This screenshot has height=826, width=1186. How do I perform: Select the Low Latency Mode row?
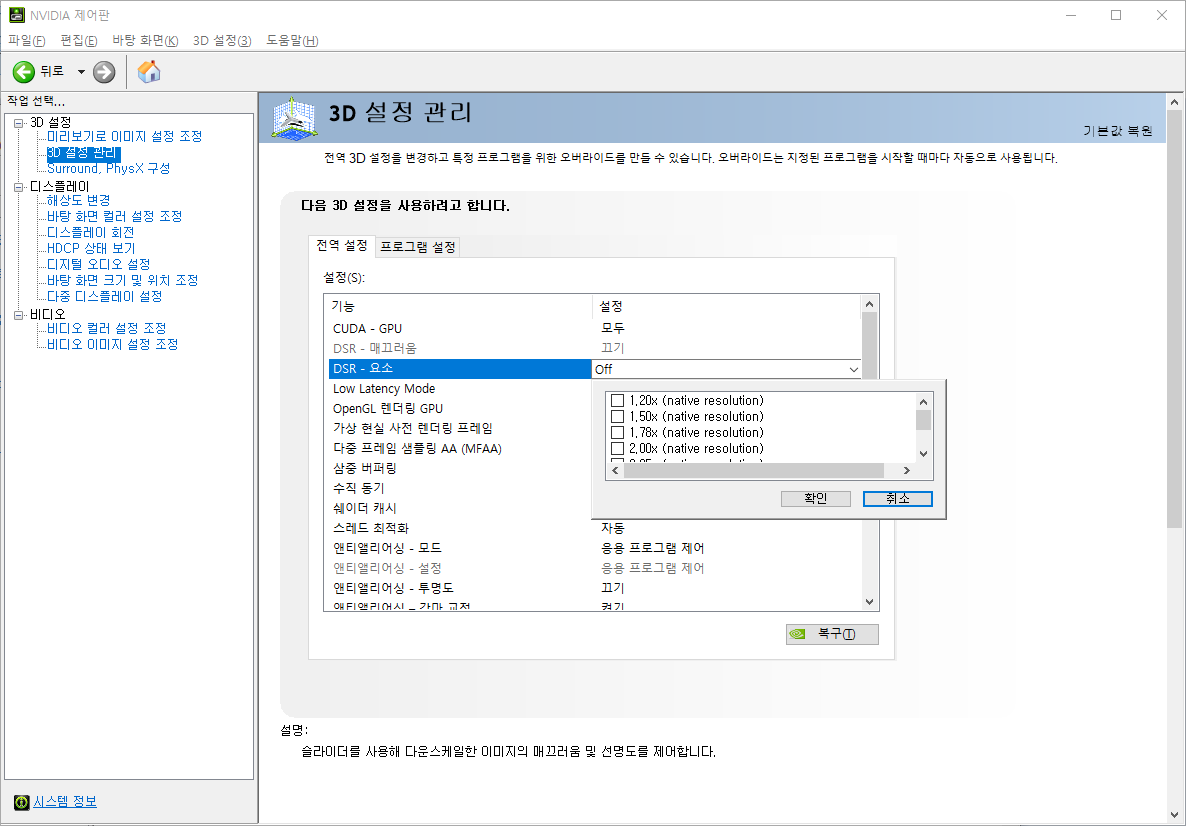(x=460, y=389)
